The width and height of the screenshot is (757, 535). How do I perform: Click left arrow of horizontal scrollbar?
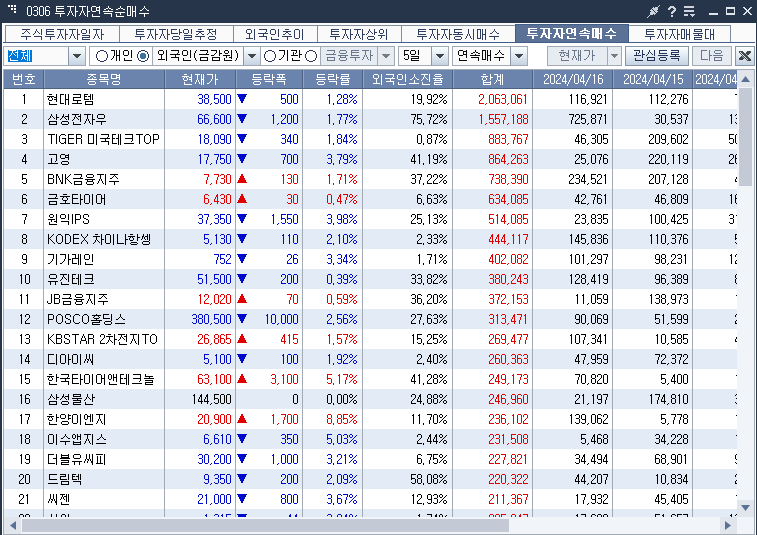tap(13, 525)
